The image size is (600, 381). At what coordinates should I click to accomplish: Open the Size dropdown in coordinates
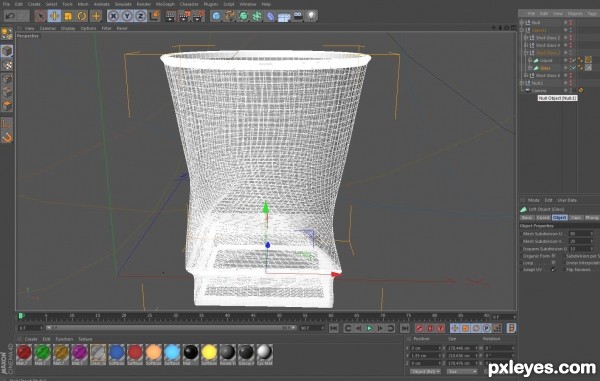click(462, 371)
